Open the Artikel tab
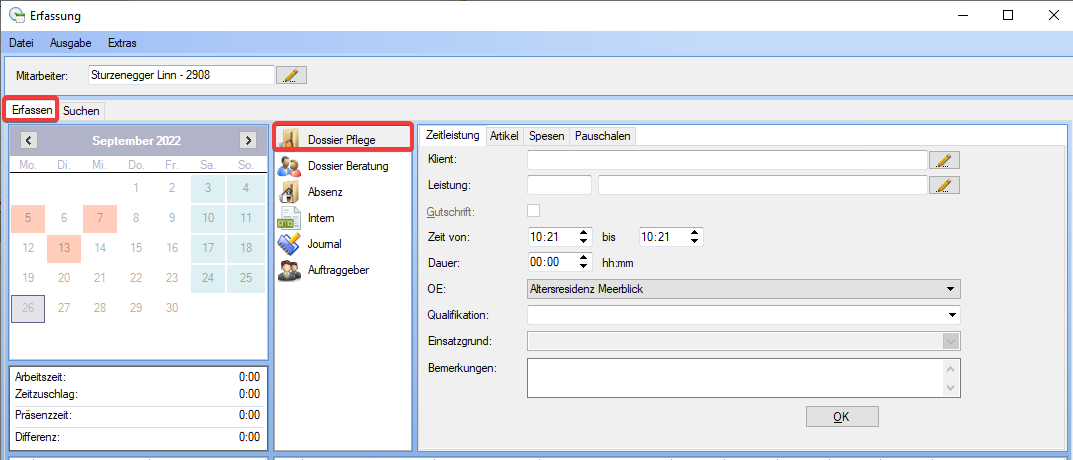This screenshot has height=460, width=1073. [x=504, y=136]
